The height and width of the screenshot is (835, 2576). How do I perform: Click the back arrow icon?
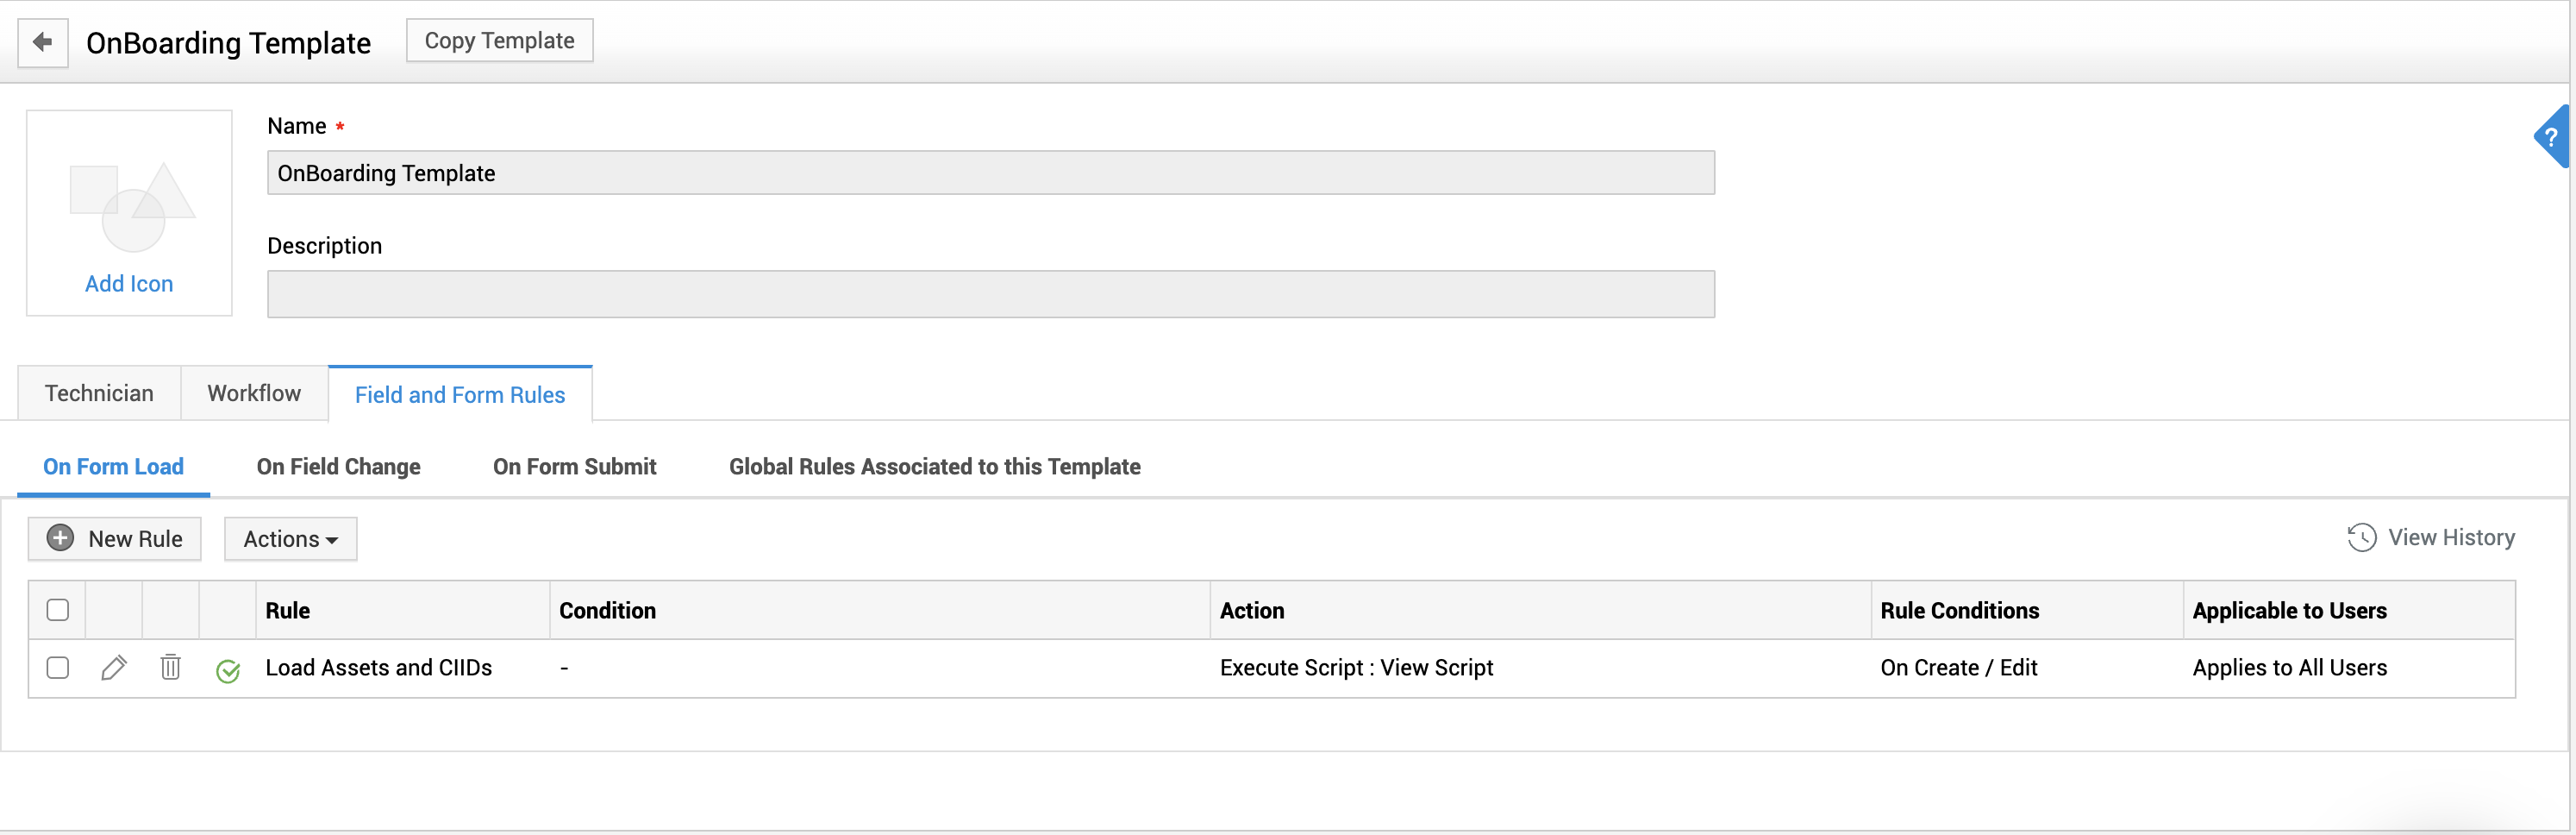42,42
